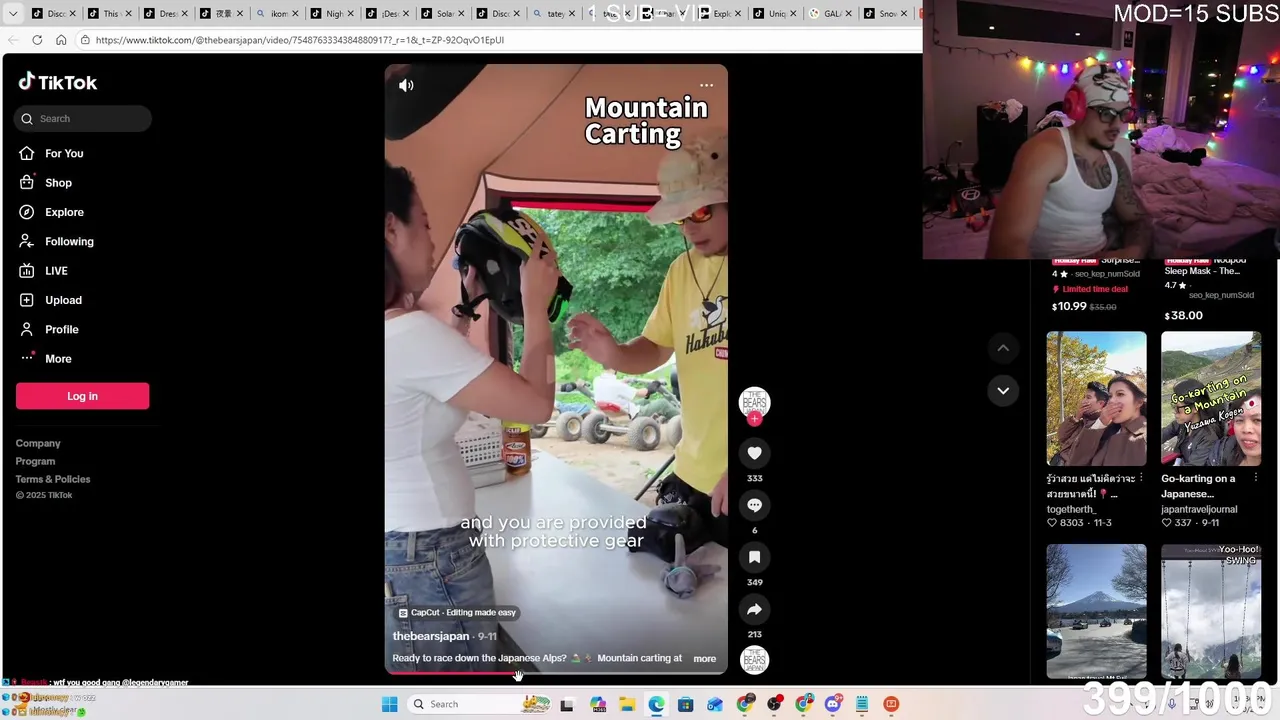Open the video's three-dot options menu
Screen dimensions: 1280x720
click(707, 85)
